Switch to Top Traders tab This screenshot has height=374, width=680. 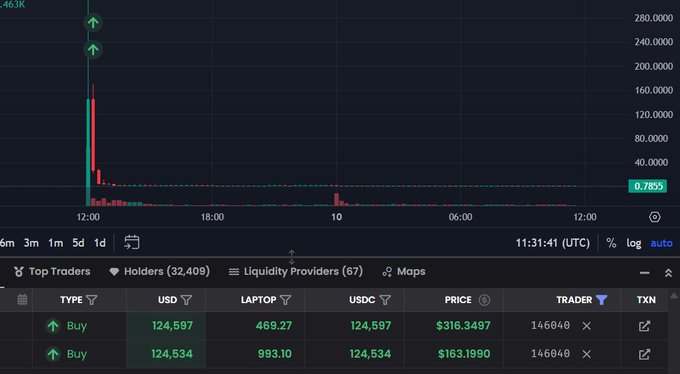point(52,272)
